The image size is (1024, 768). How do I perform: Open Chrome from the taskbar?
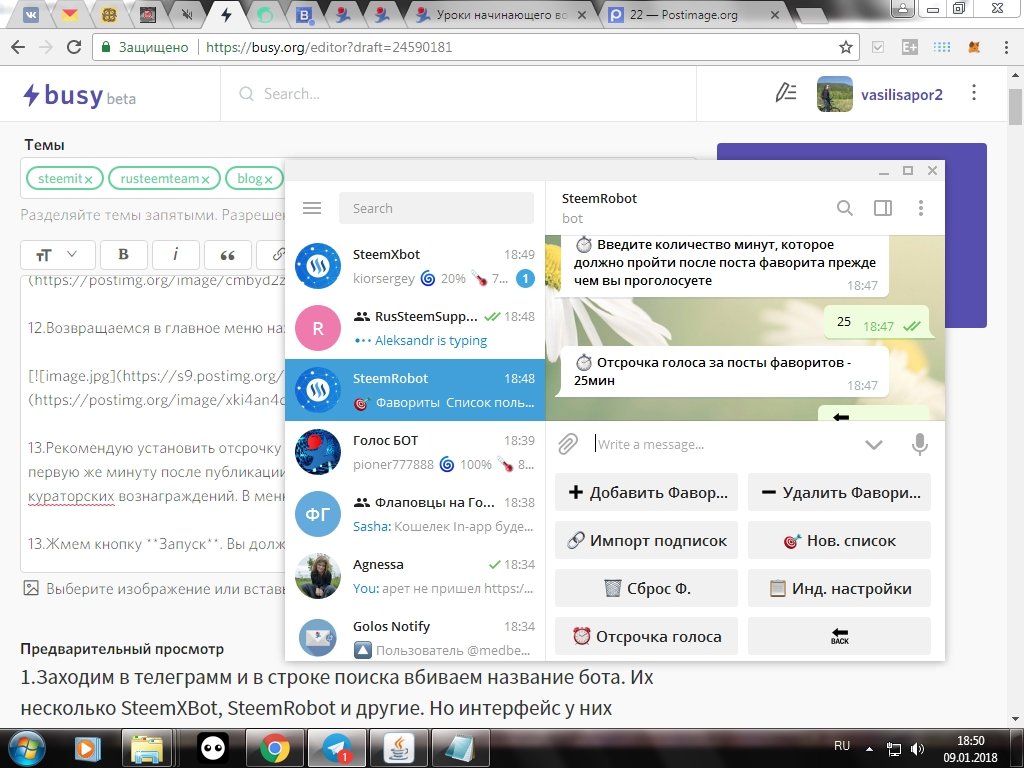click(275, 748)
